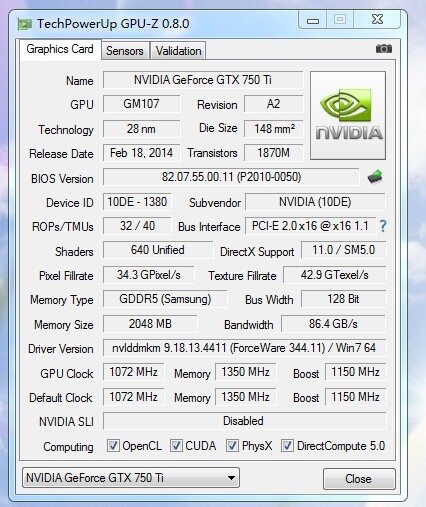Minimize the GPU-Z window
The height and width of the screenshot is (507, 426).
pyautogui.click(x=313, y=20)
